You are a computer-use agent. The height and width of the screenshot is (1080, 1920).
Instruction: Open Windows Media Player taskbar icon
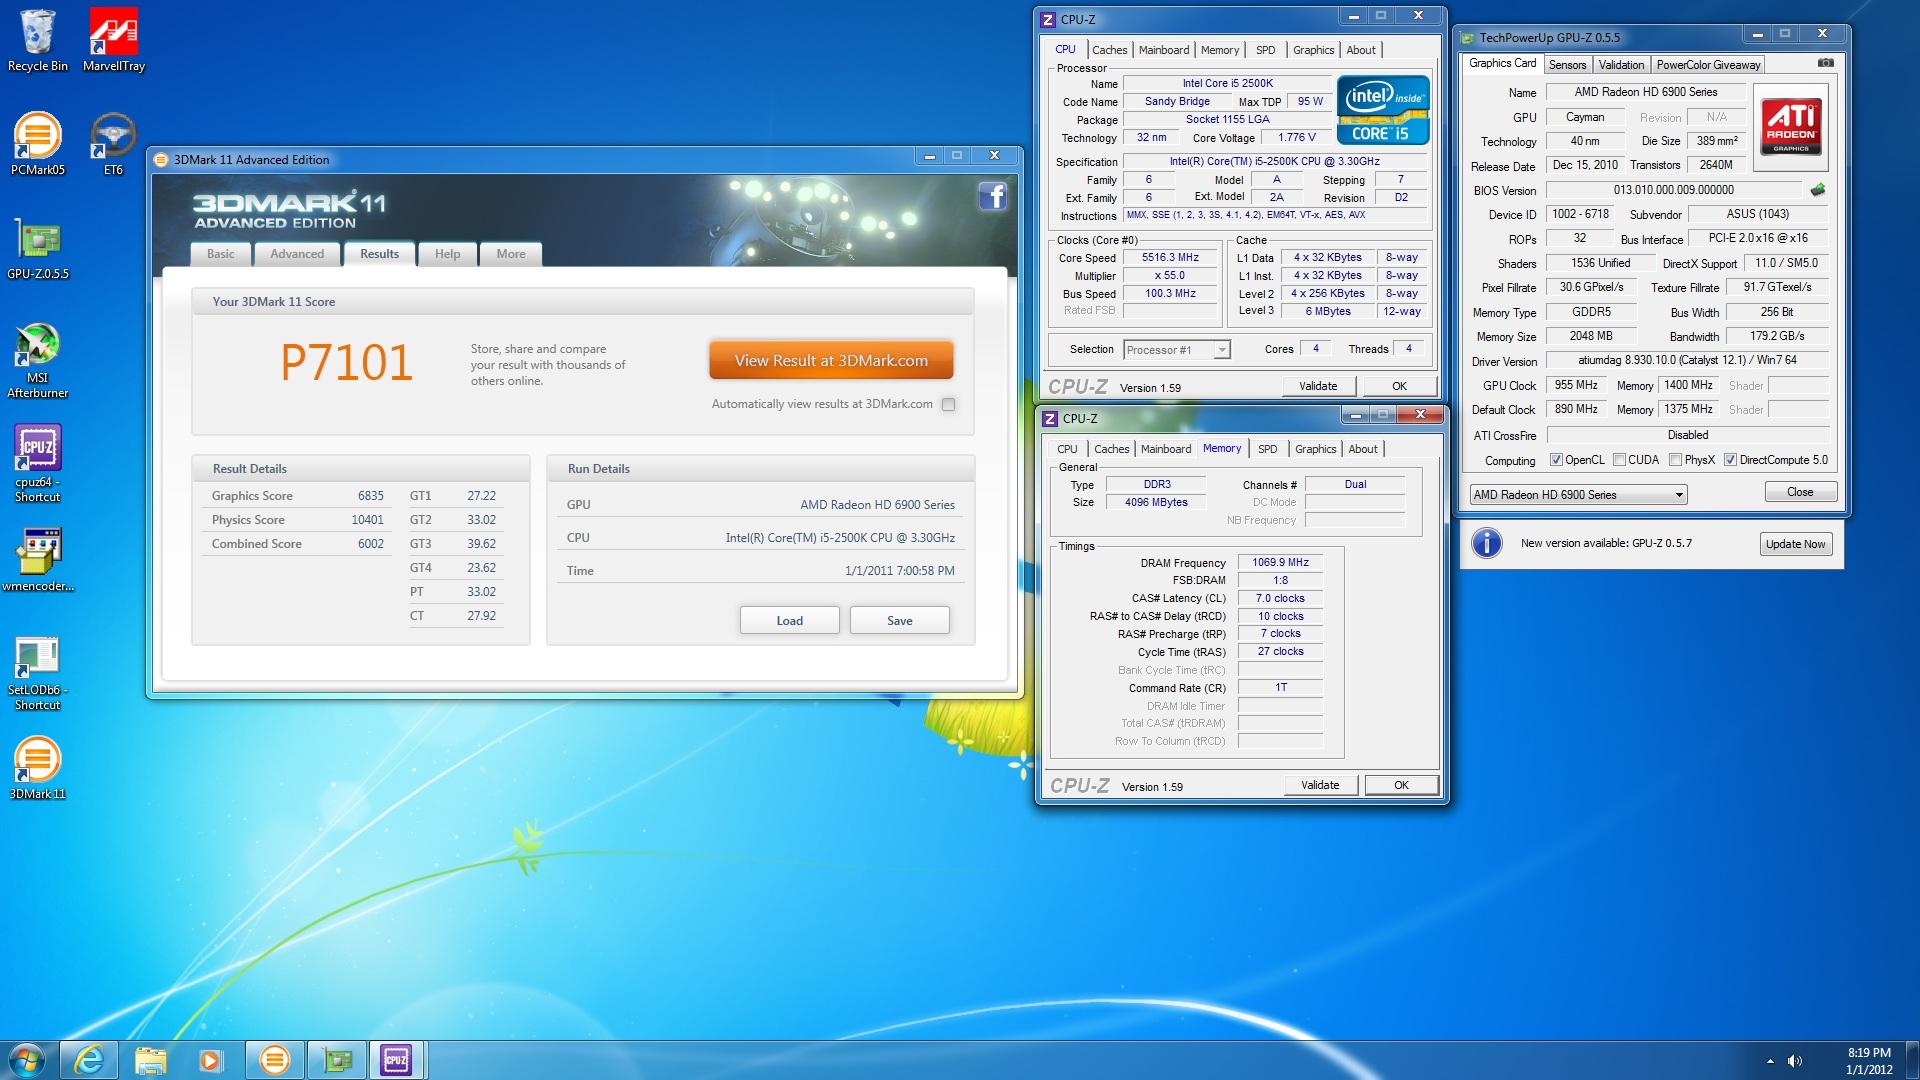[211, 1060]
